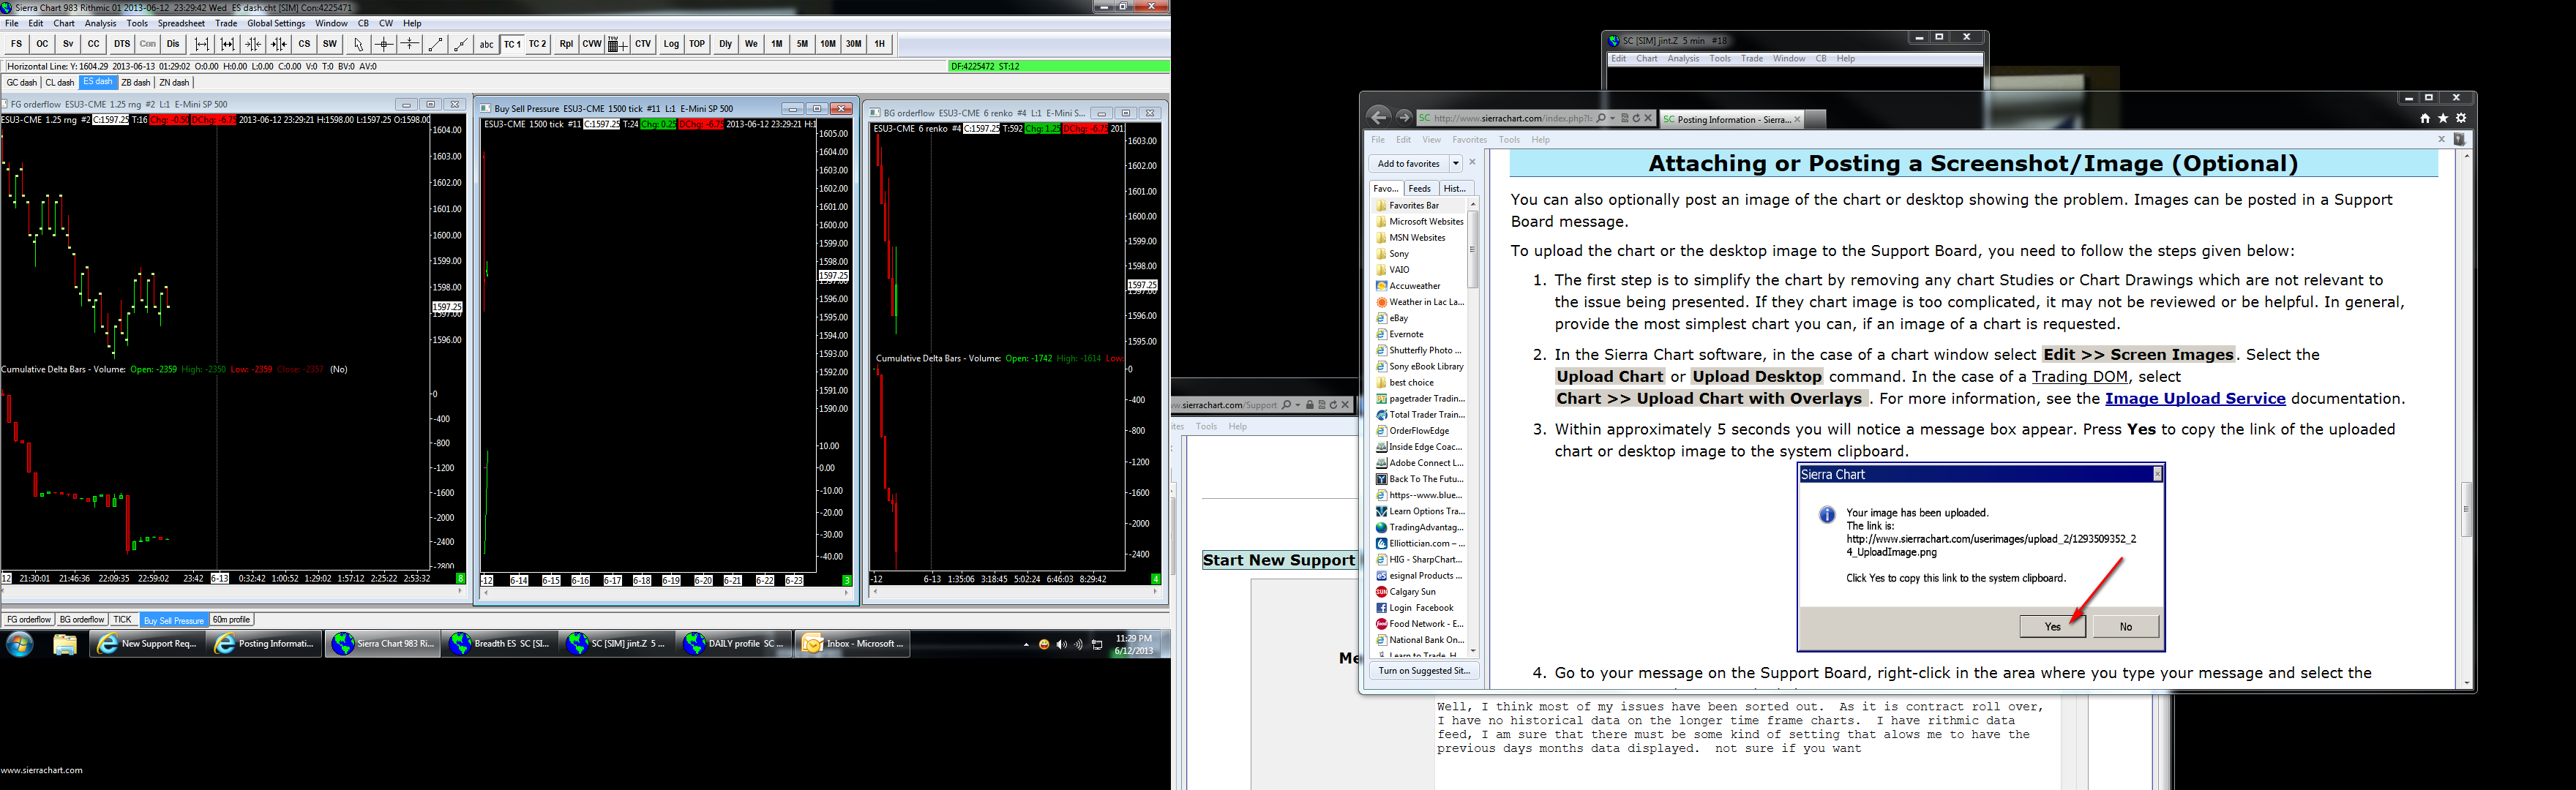Select the line drawing tool

coord(435,44)
